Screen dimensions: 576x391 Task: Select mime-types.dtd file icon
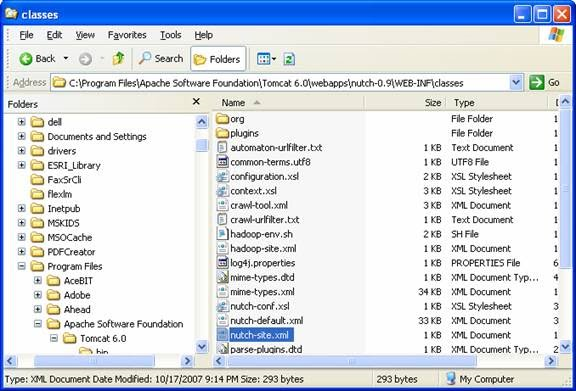pyautogui.click(x=223, y=277)
